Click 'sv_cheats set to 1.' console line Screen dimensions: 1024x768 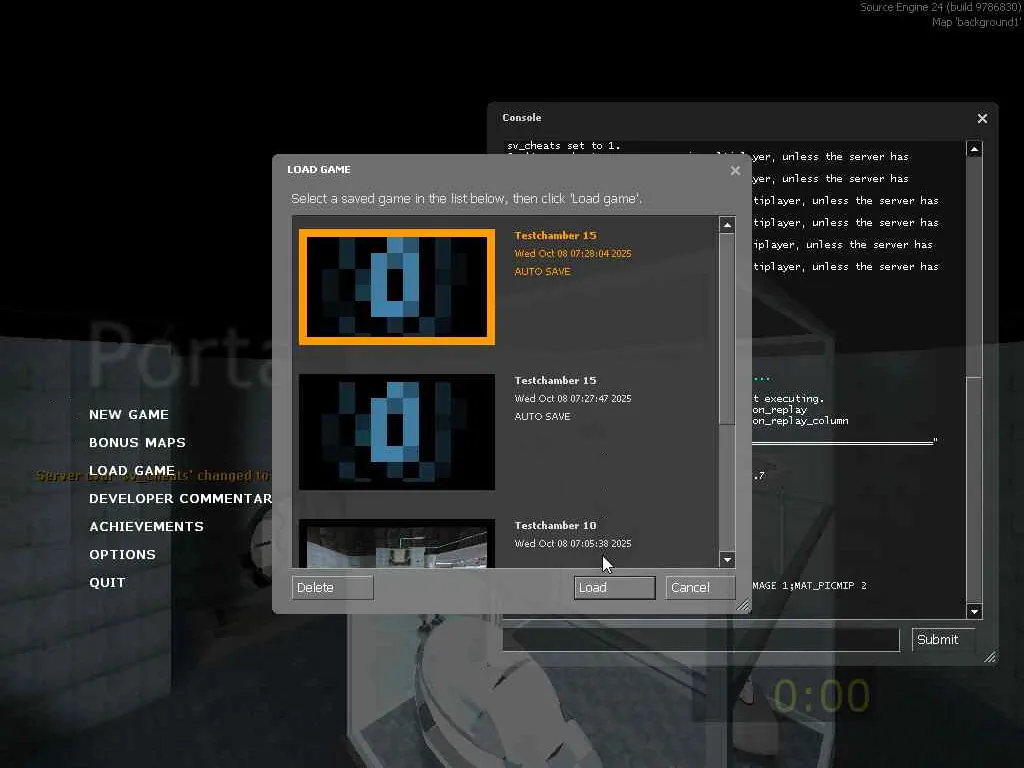[564, 146]
